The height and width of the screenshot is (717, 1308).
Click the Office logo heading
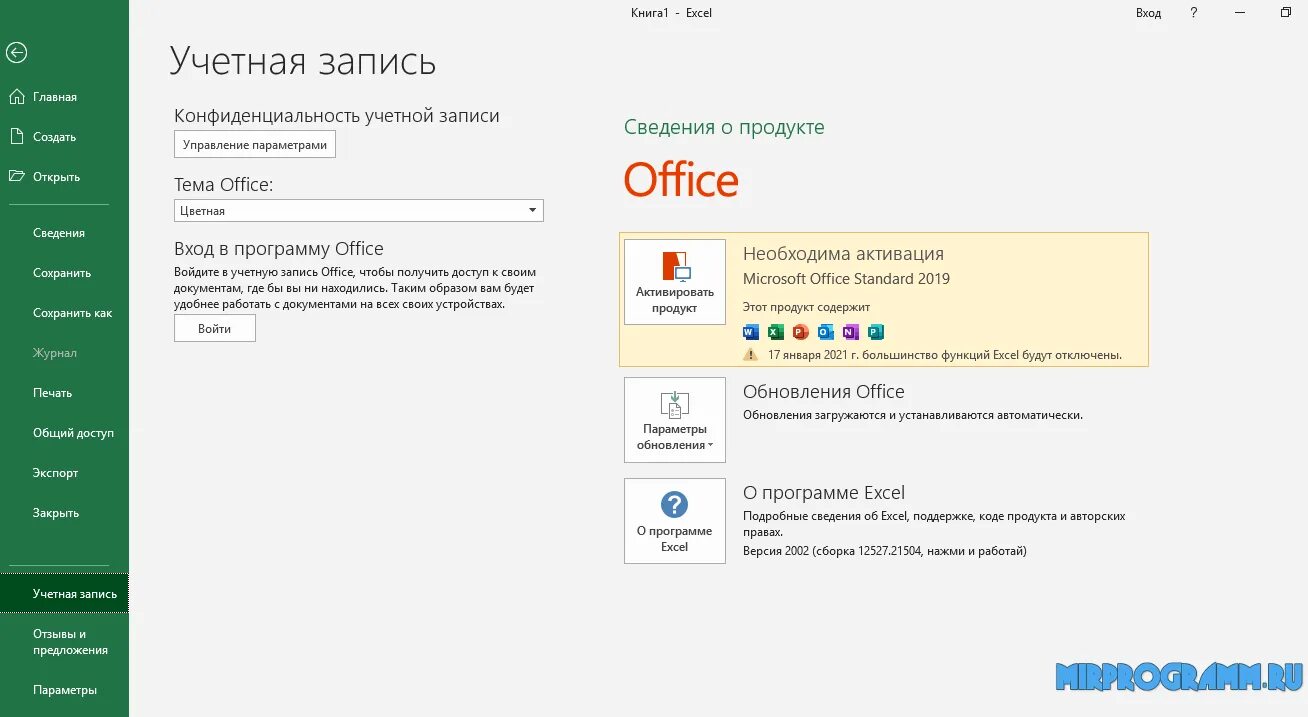coord(681,181)
